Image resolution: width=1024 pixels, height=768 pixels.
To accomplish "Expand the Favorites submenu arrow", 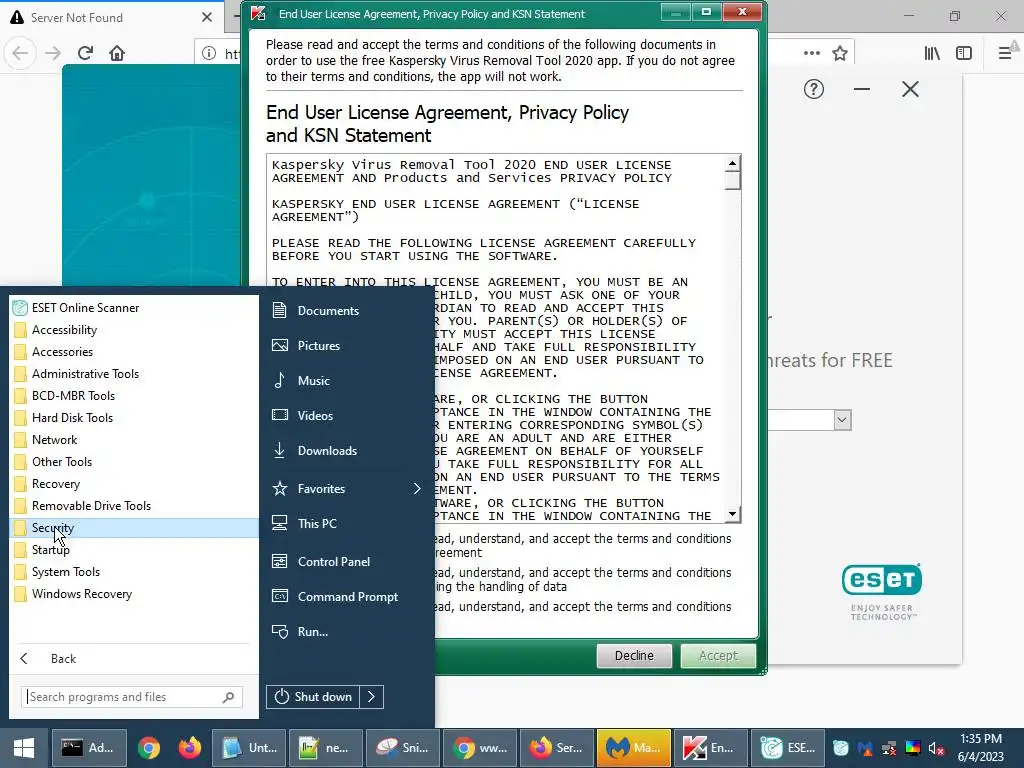I will click(417, 488).
